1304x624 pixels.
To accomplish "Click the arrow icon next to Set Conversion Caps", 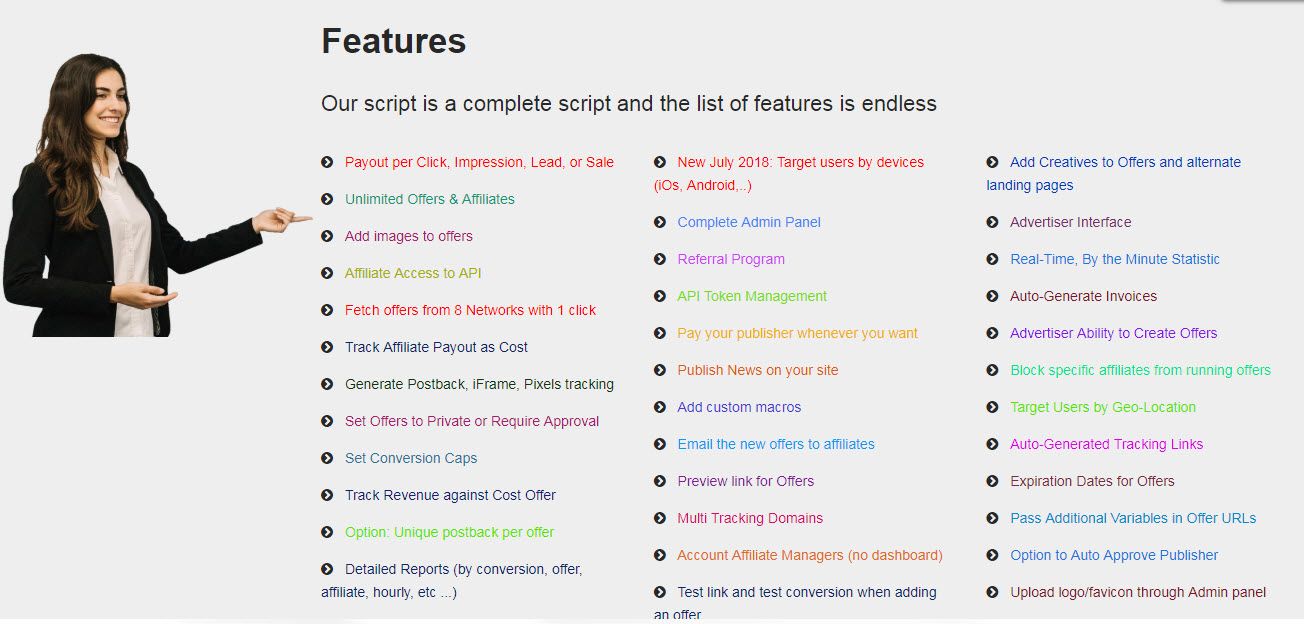I will (x=327, y=458).
